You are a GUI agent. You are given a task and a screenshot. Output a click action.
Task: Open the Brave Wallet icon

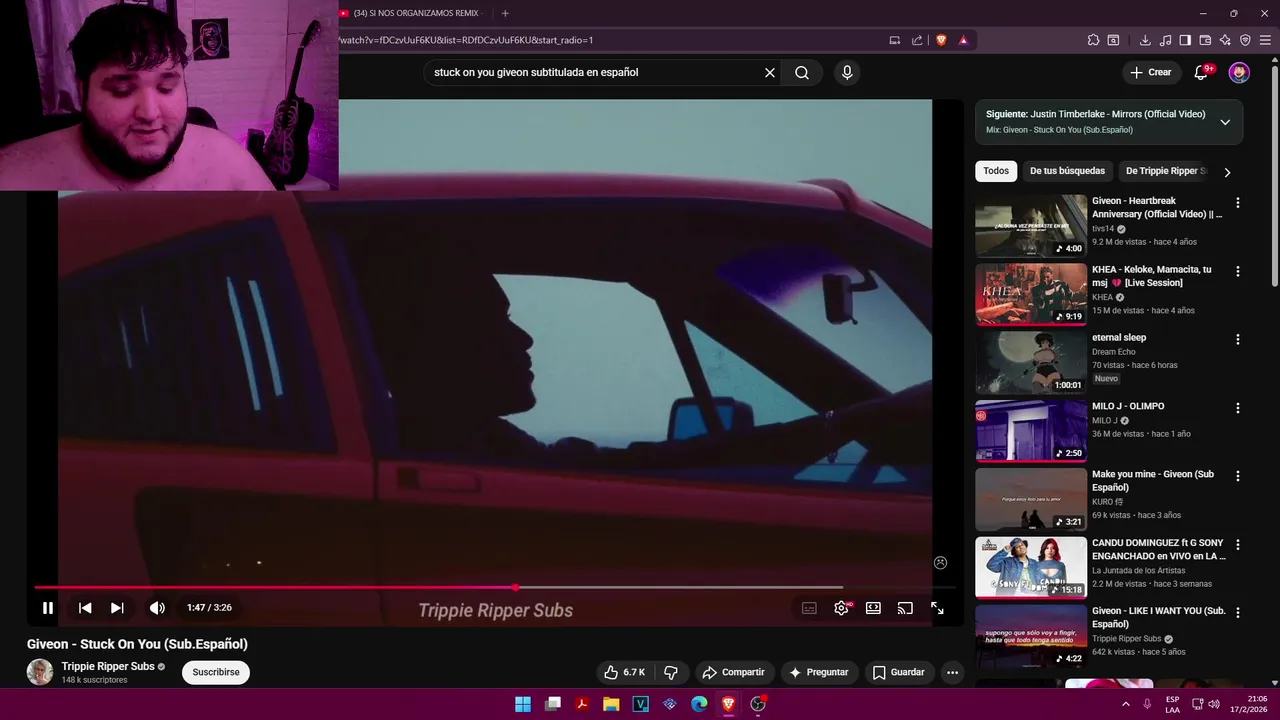coord(1205,40)
